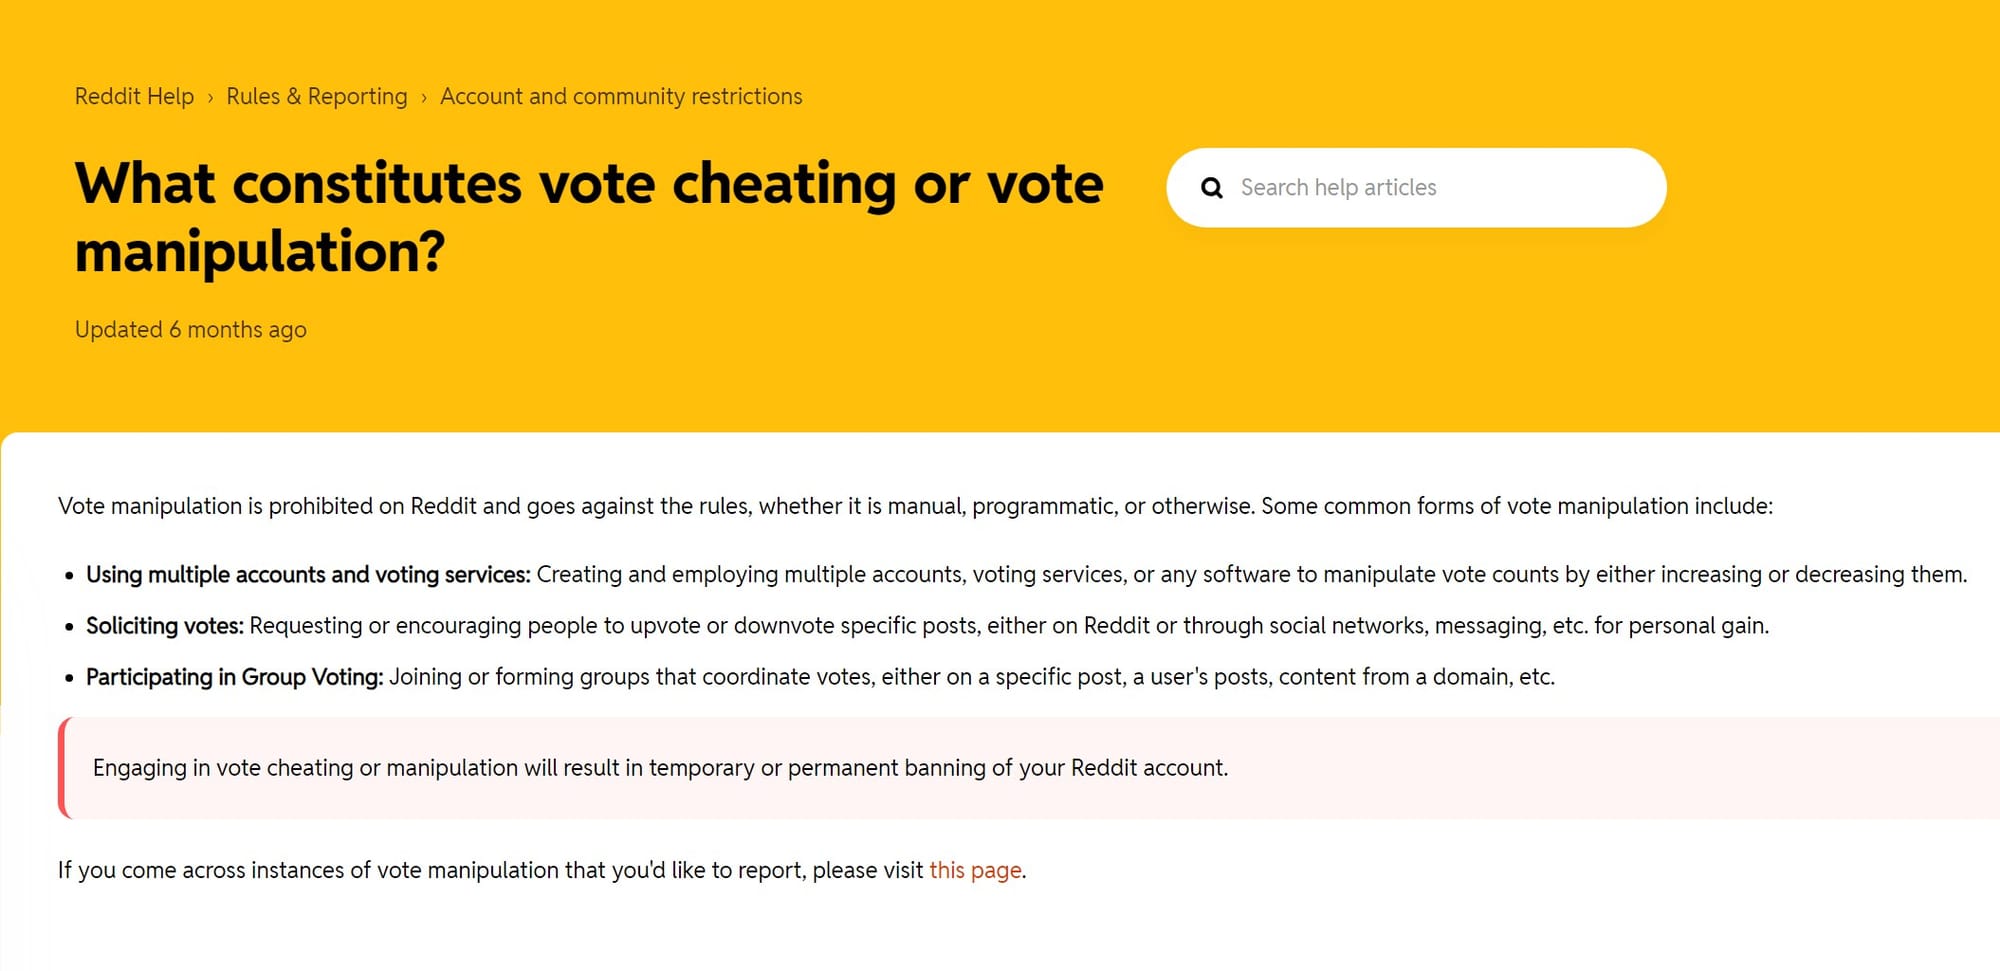Click the 'Using multiple accounts and voting services' heading

pos(308,575)
